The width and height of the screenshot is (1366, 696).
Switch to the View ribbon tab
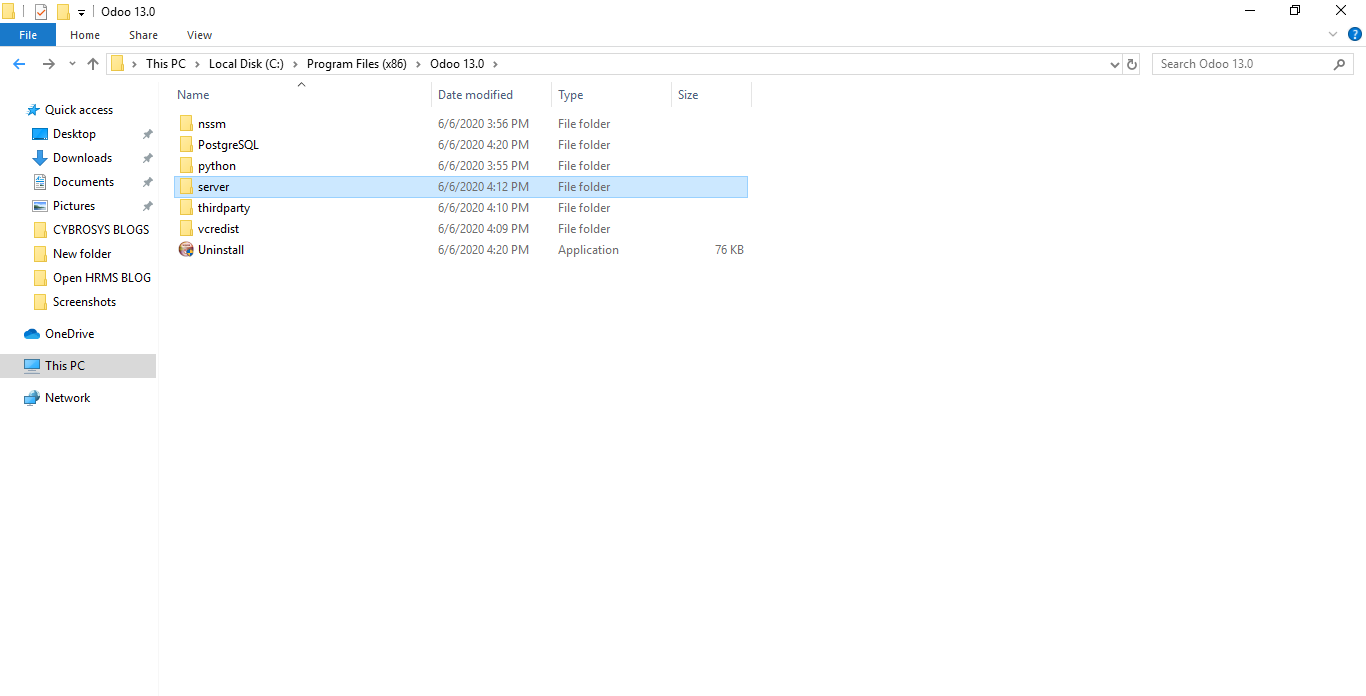[199, 35]
